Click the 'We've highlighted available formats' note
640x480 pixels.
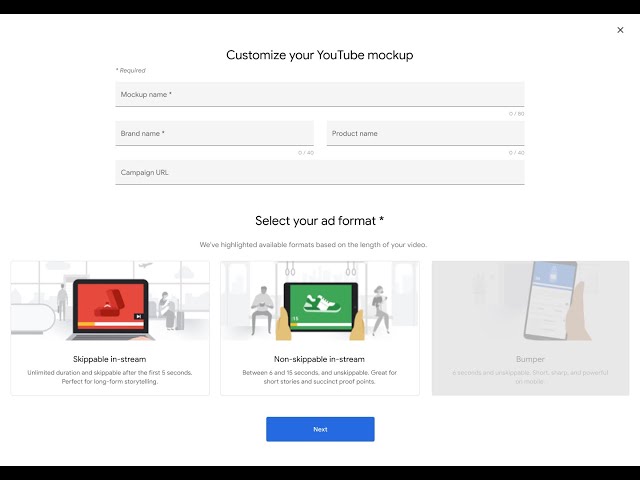(x=313, y=244)
